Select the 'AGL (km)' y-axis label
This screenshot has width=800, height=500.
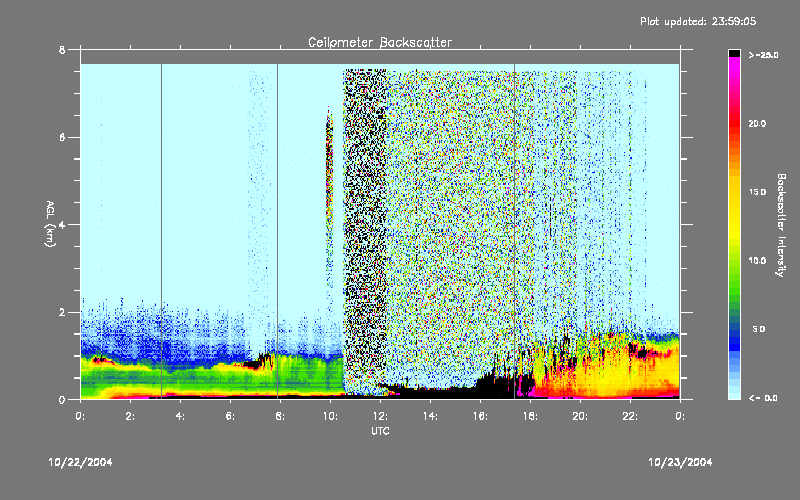point(50,224)
